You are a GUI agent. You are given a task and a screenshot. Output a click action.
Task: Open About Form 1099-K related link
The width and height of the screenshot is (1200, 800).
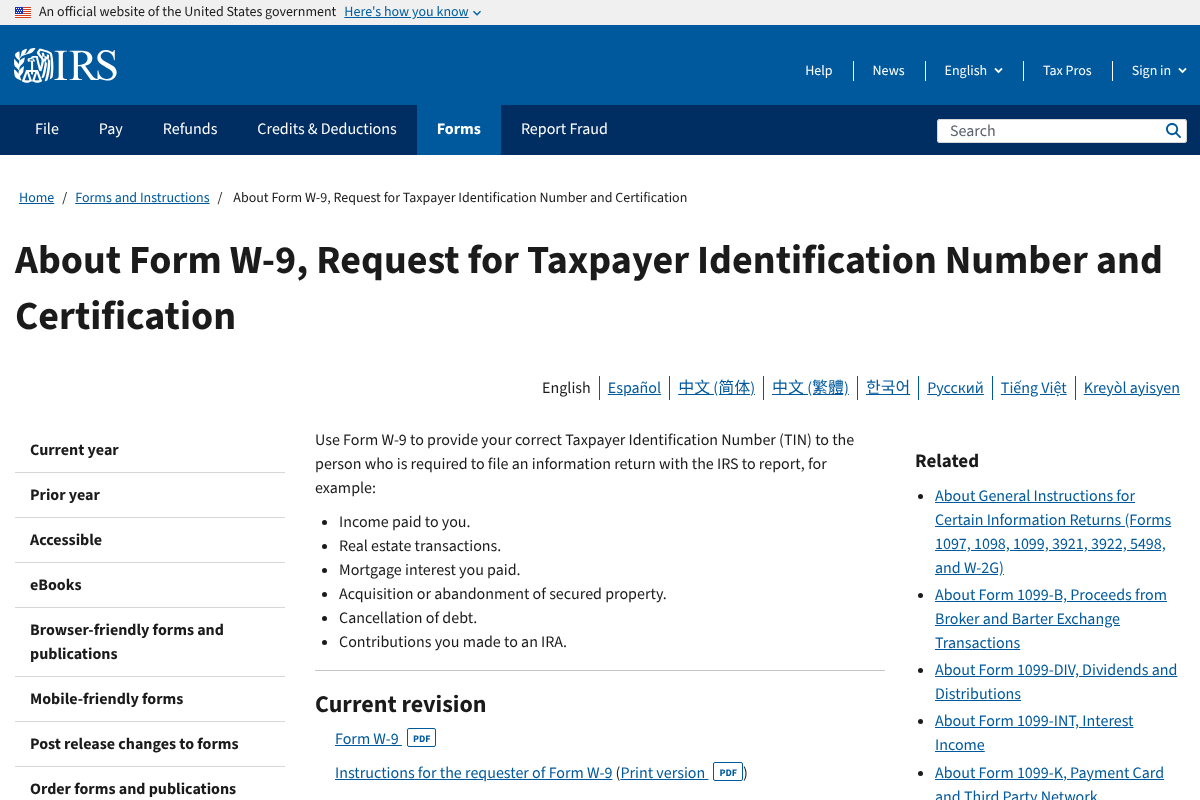pyautogui.click(x=1049, y=782)
